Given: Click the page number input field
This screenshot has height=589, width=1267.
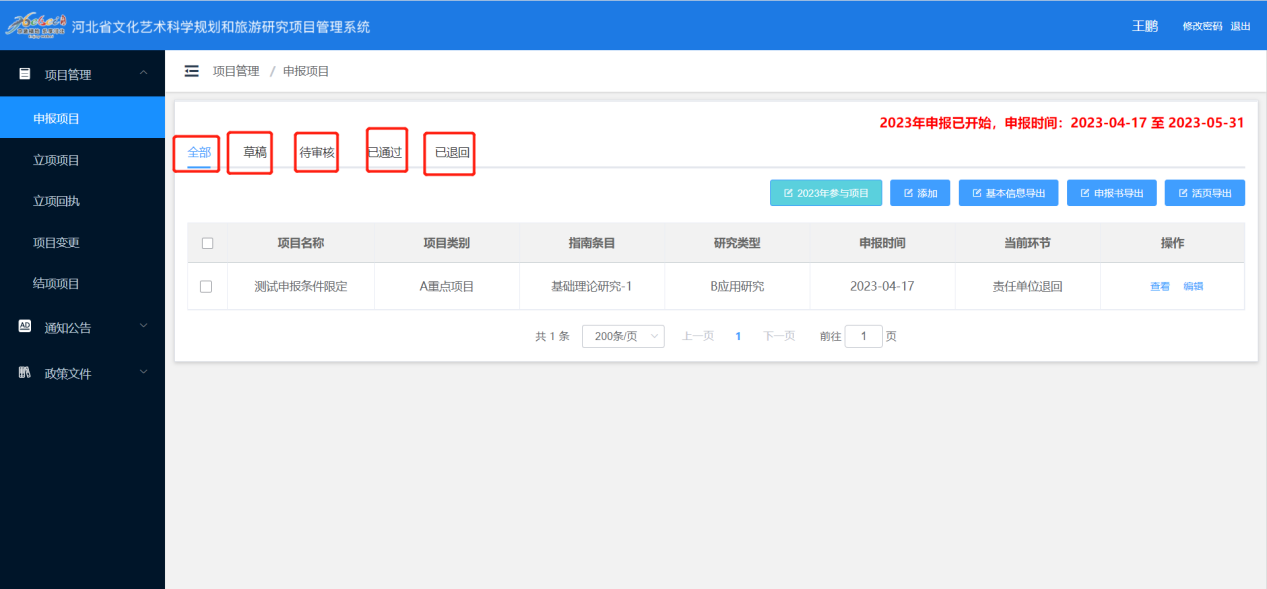Looking at the screenshot, I should pyautogui.click(x=863, y=336).
